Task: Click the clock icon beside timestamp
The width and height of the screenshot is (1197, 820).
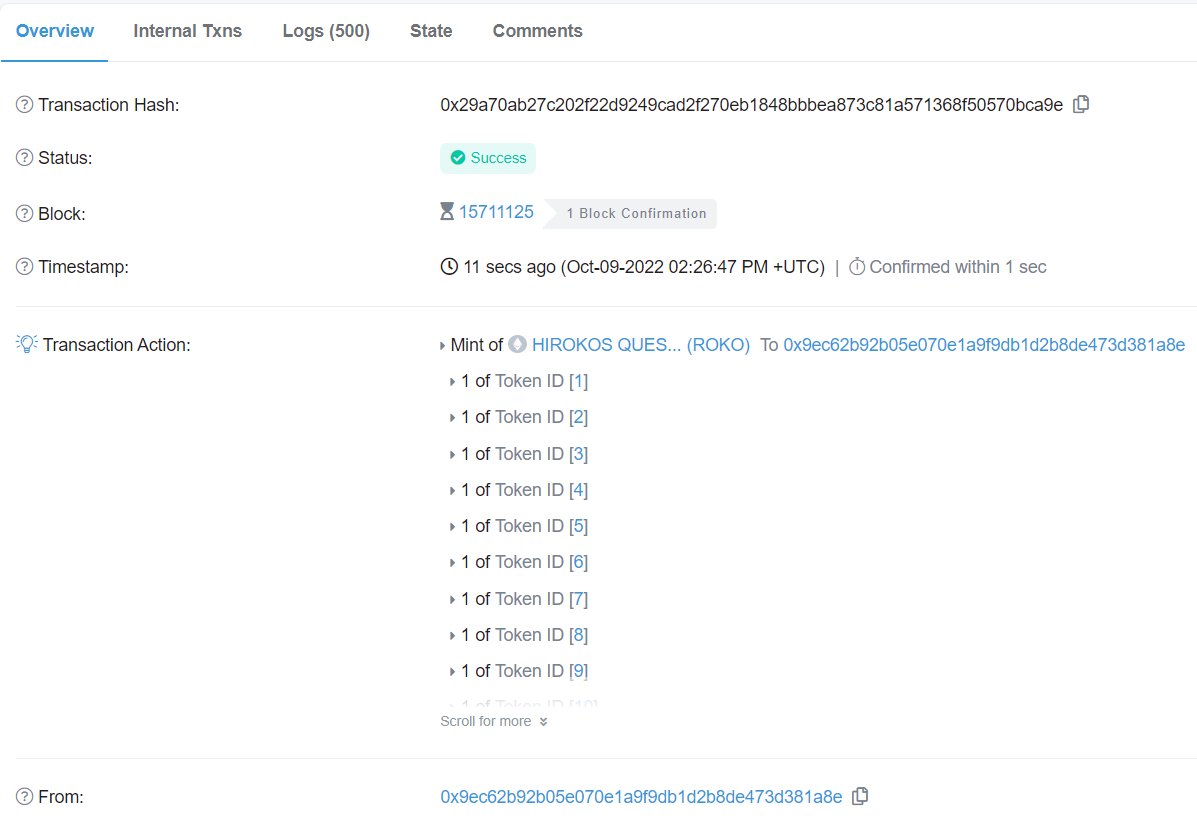Action: click(x=450, y=266)
